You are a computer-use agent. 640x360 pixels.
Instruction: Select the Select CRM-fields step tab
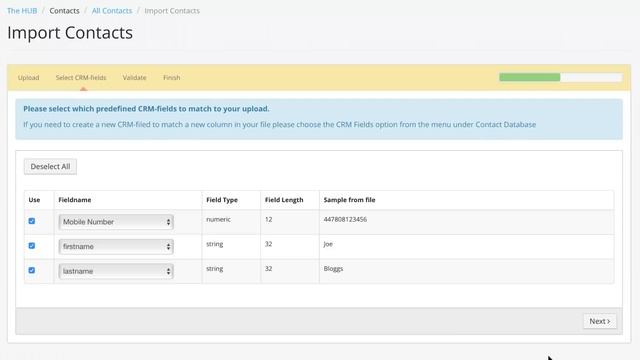click(x=81, y=78)
